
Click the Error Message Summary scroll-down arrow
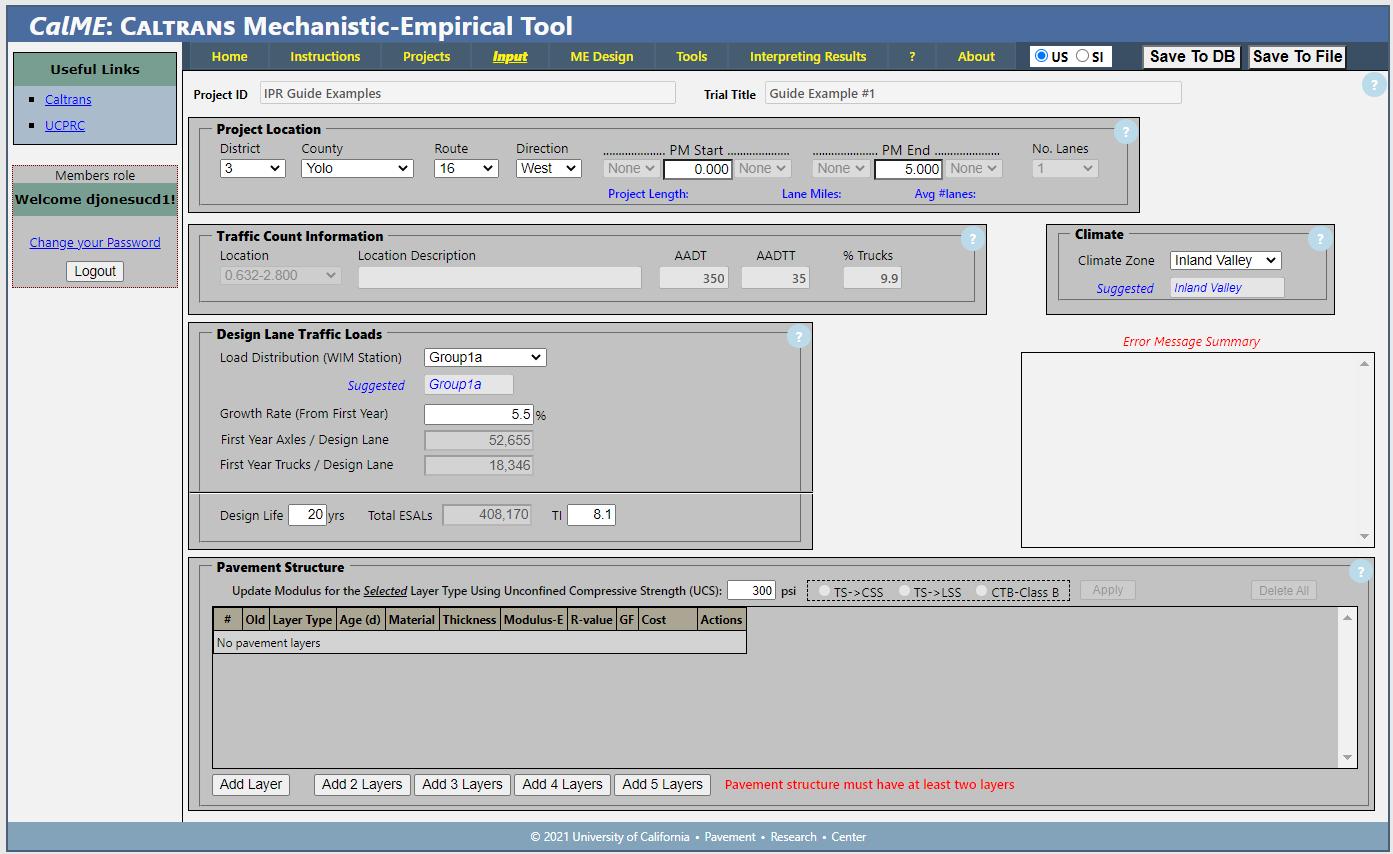pyautogui.click(x=1365, y=537)
